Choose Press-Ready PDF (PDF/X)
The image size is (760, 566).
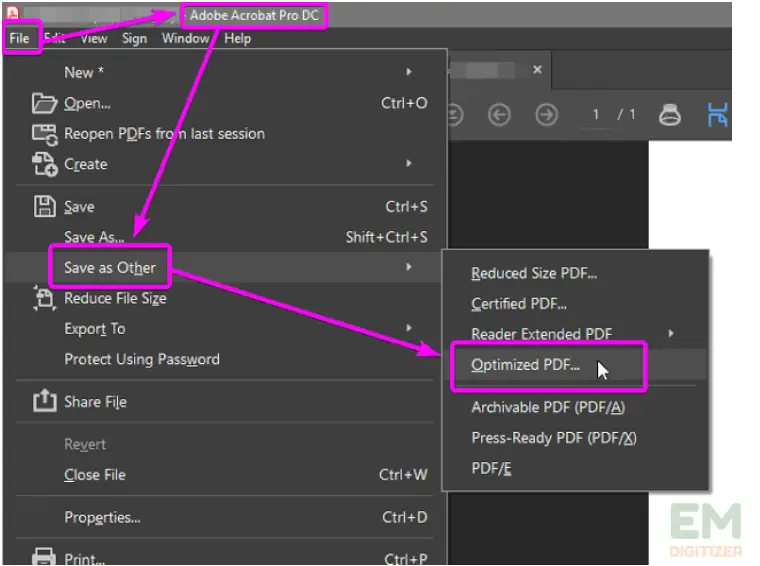coord(554,438)
